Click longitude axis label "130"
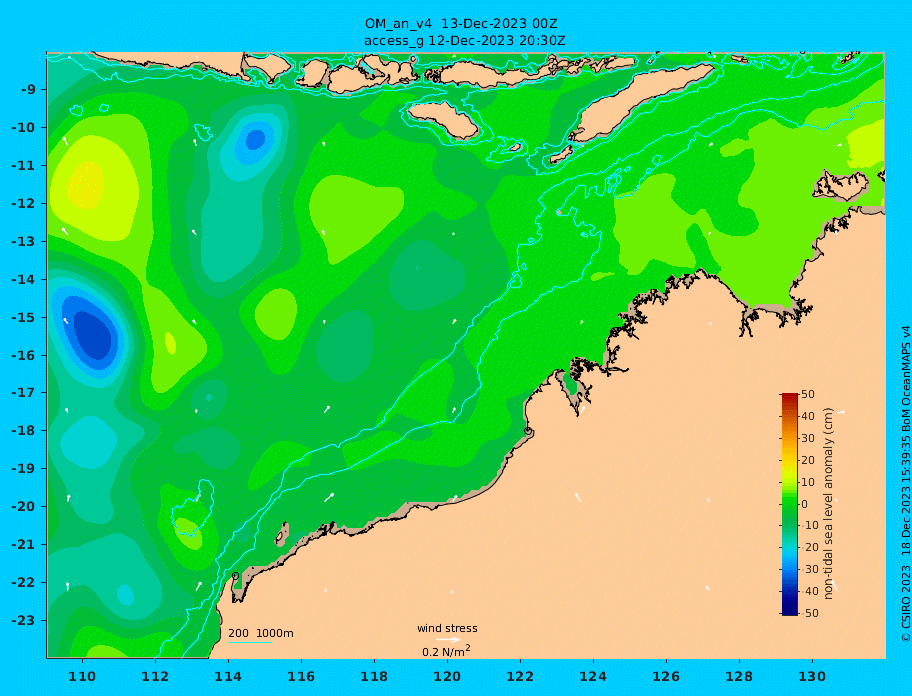Viewport: 912px width, 696px height. tap(812, 676)
